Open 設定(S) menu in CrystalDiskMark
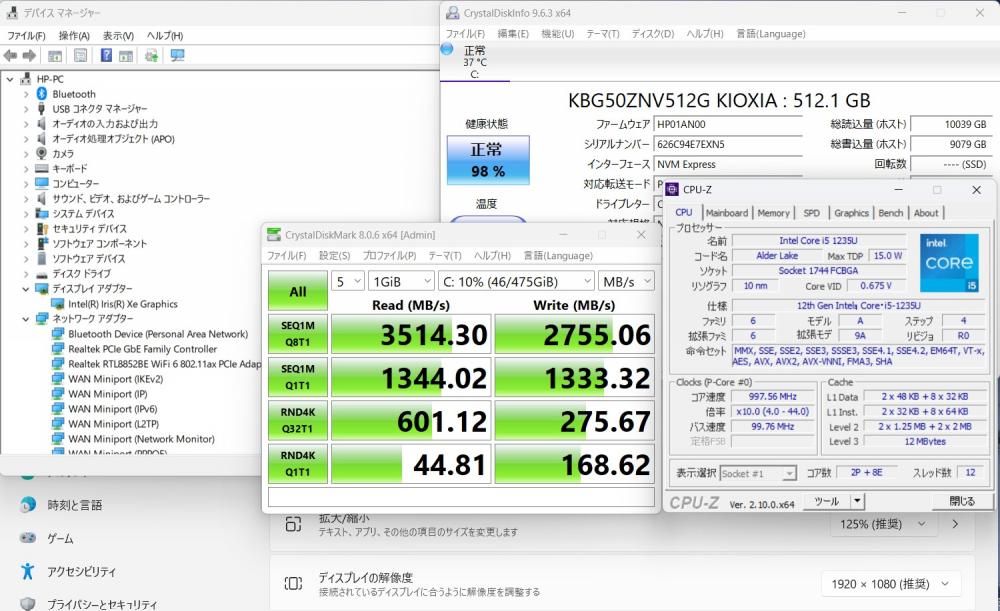The image size is (1000, 611). coord(334,256)
